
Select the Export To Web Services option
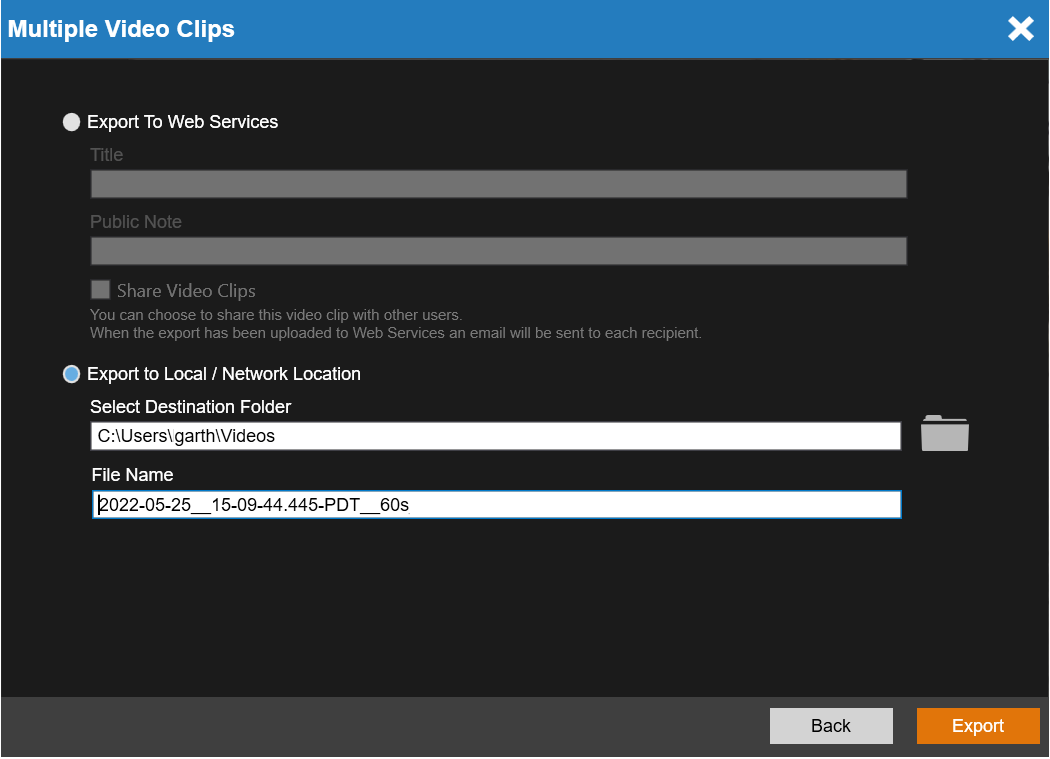point(71,121)
